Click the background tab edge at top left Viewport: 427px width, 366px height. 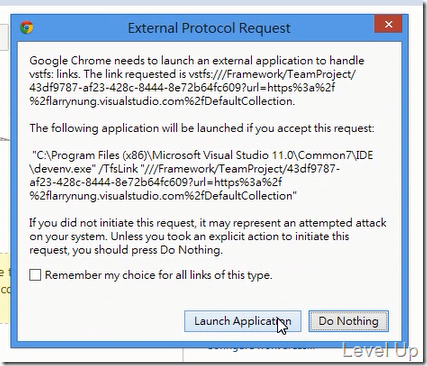point(4,37)
